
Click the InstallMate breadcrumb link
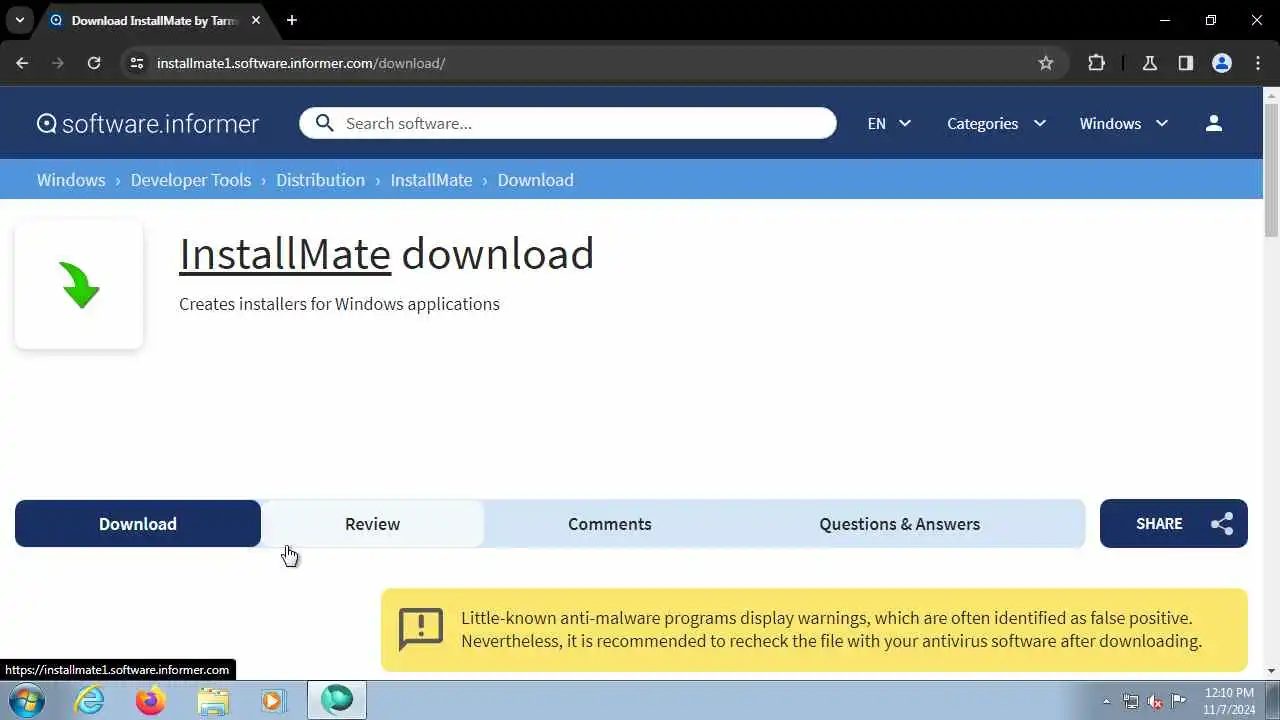[x=431, y=180]
